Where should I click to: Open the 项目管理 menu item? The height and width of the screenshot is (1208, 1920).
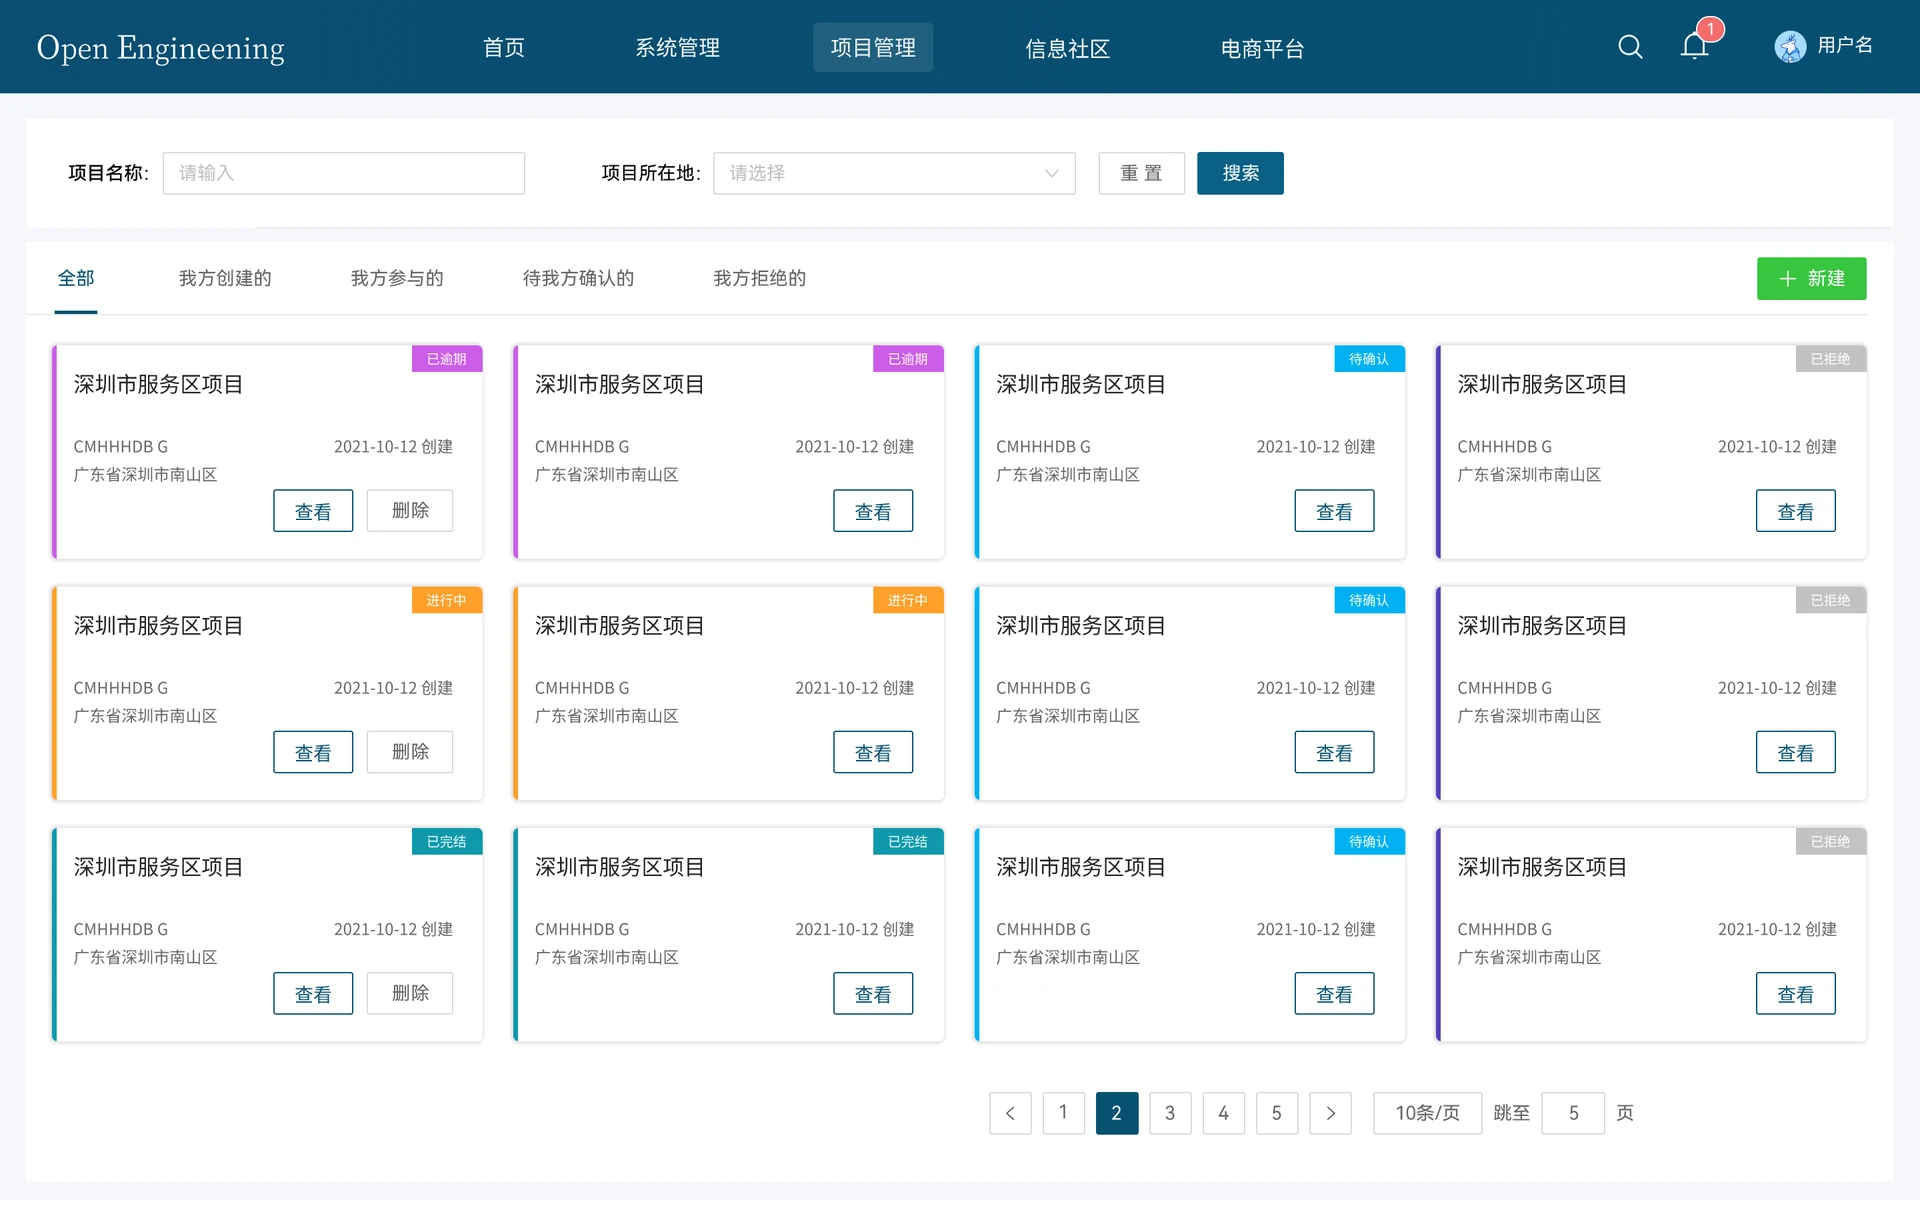tap(873, 48)
